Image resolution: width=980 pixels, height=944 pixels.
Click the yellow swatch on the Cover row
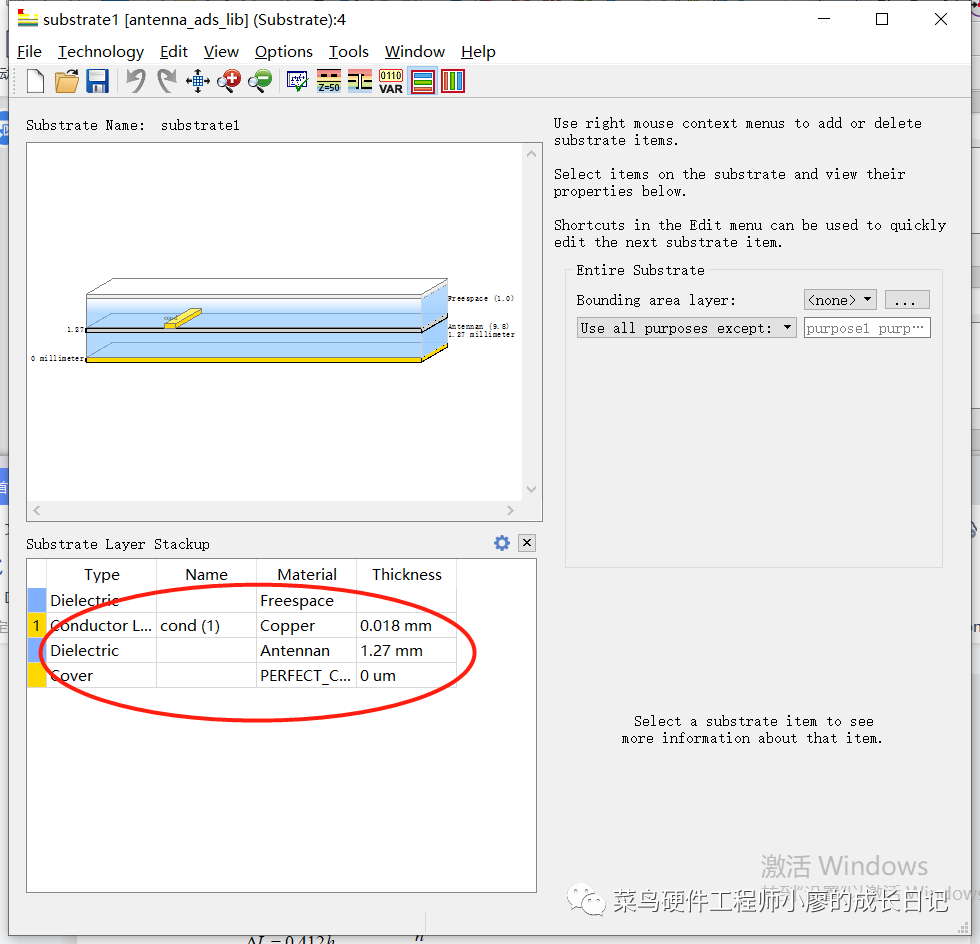pos(37,676)
